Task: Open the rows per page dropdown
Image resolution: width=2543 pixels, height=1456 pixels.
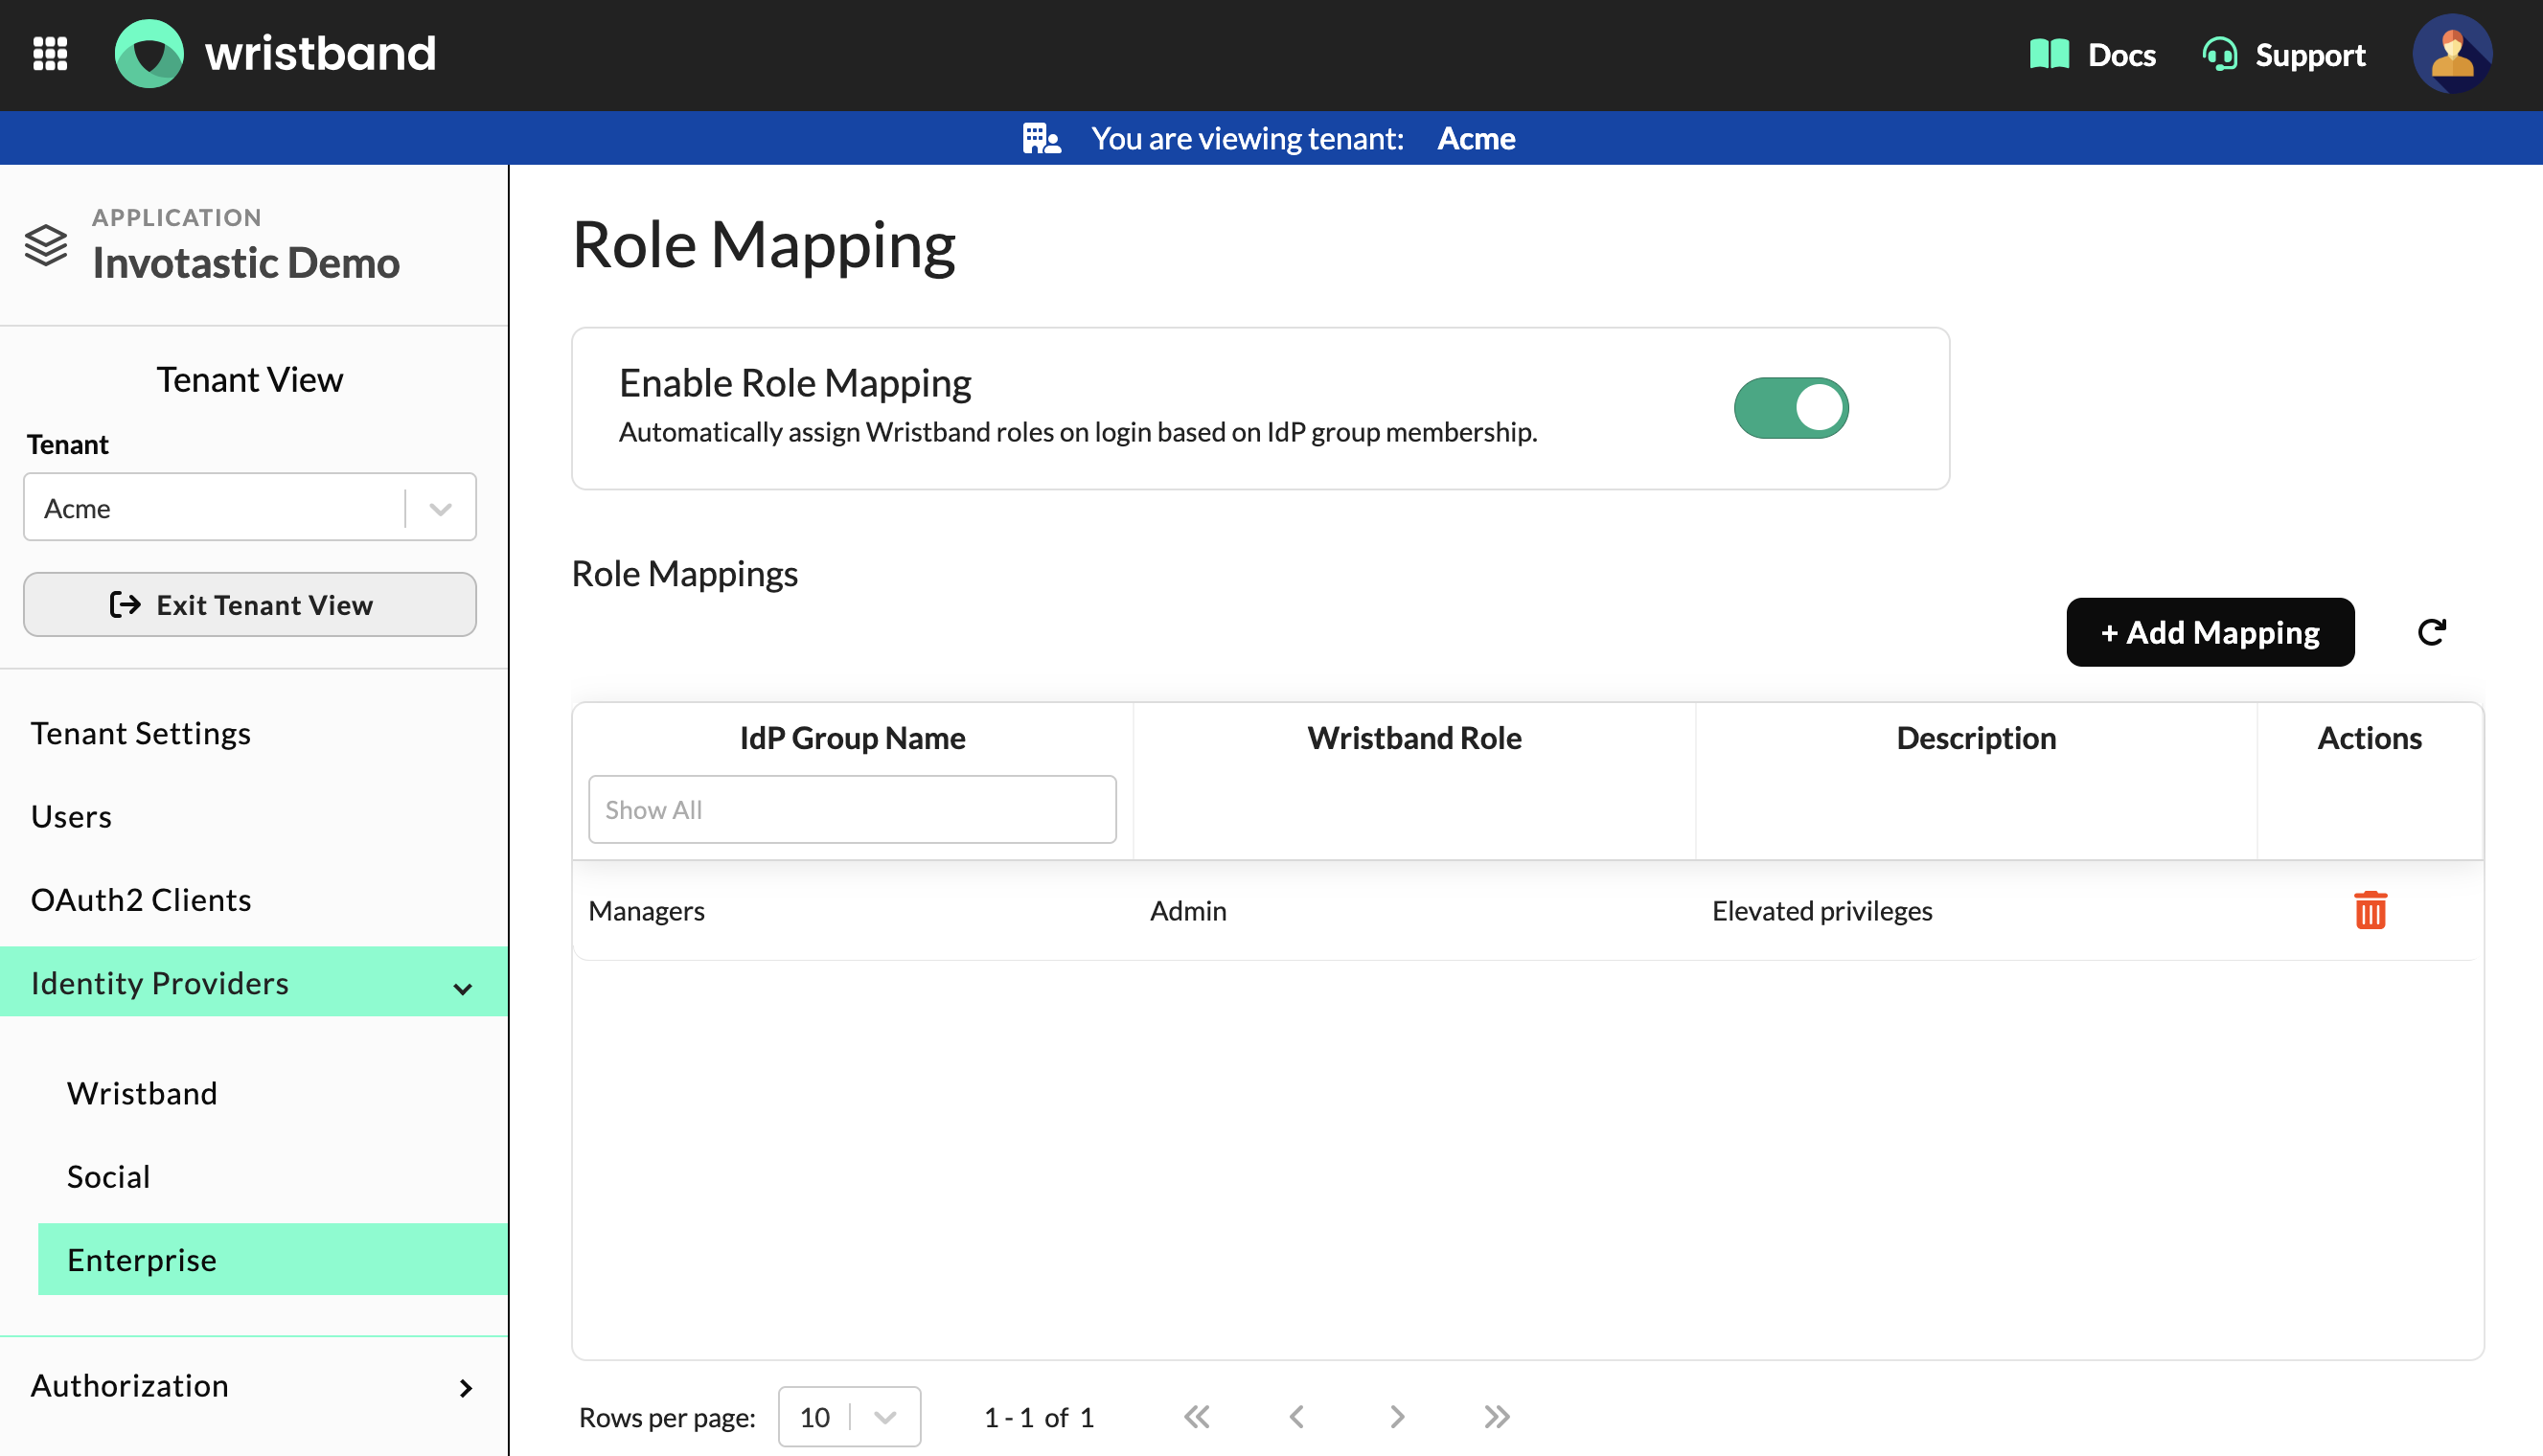Action: (849, 1417)
